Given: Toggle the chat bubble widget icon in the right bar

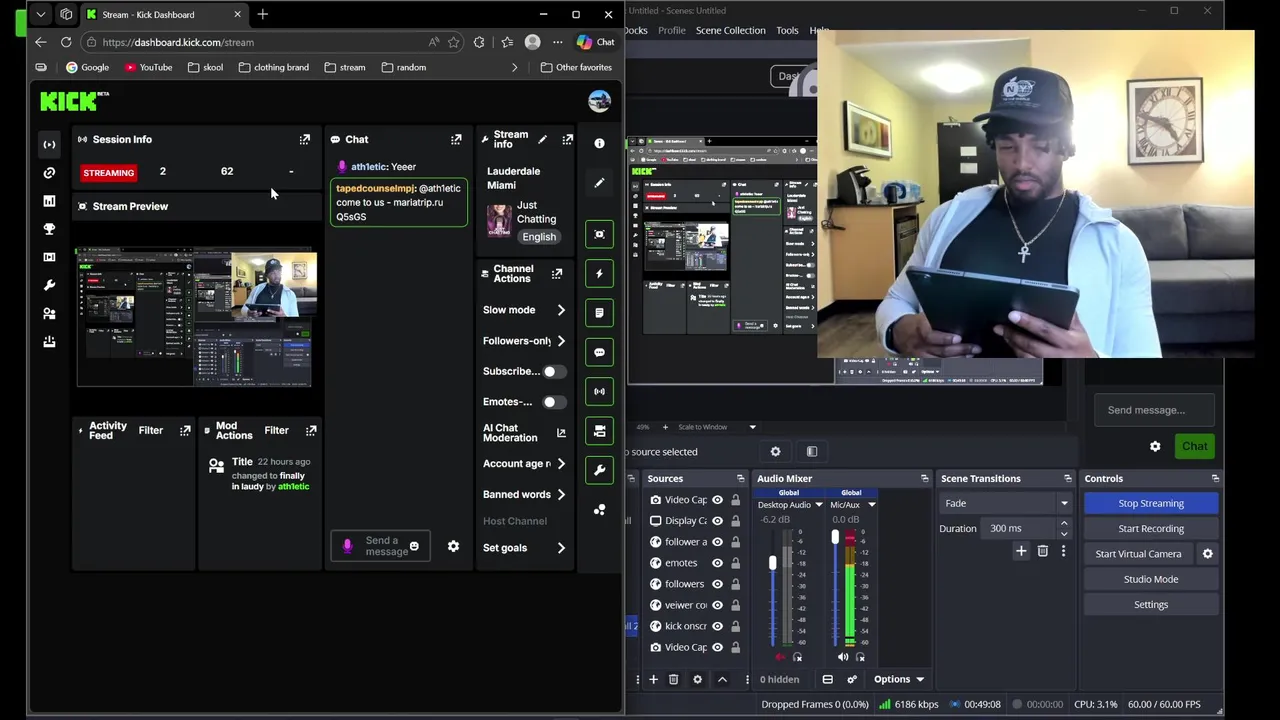Looking at the screenshot, I should pyautogui.click(x=599, y=352).
